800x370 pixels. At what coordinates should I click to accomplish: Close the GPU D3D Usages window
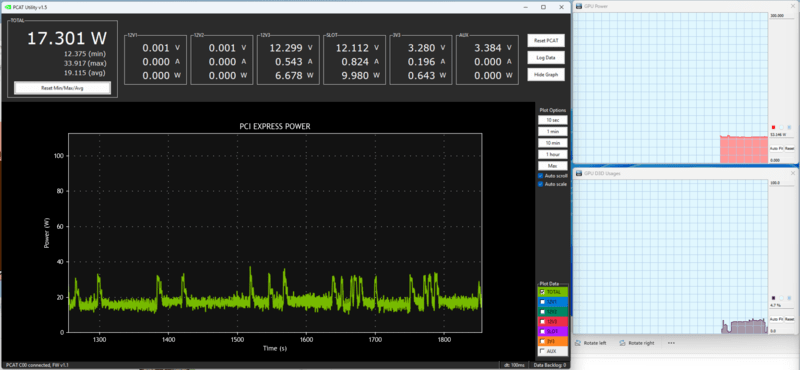click(792, 173)
